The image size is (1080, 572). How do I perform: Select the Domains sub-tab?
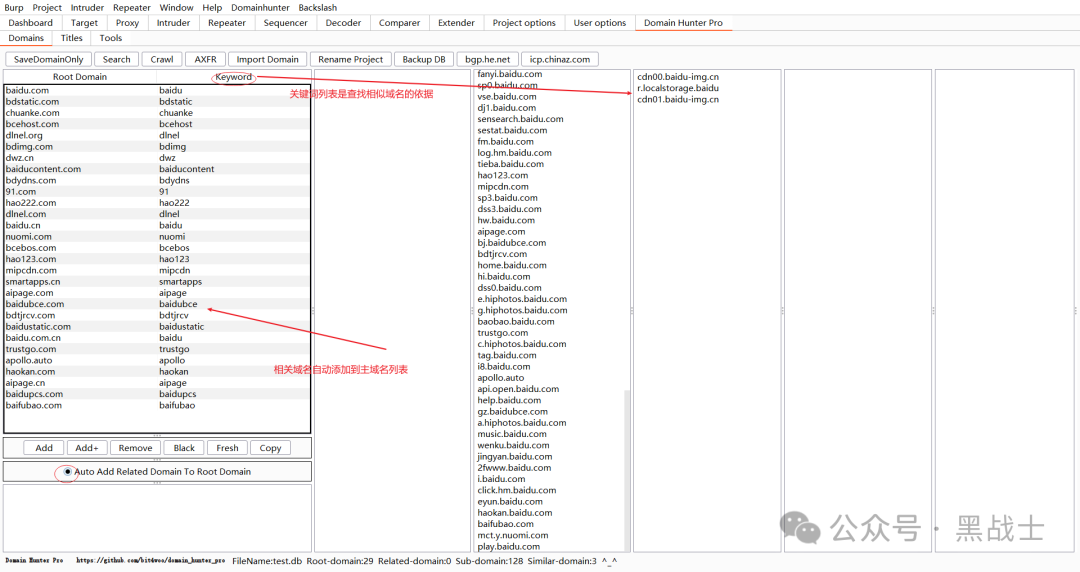point(26,38)
